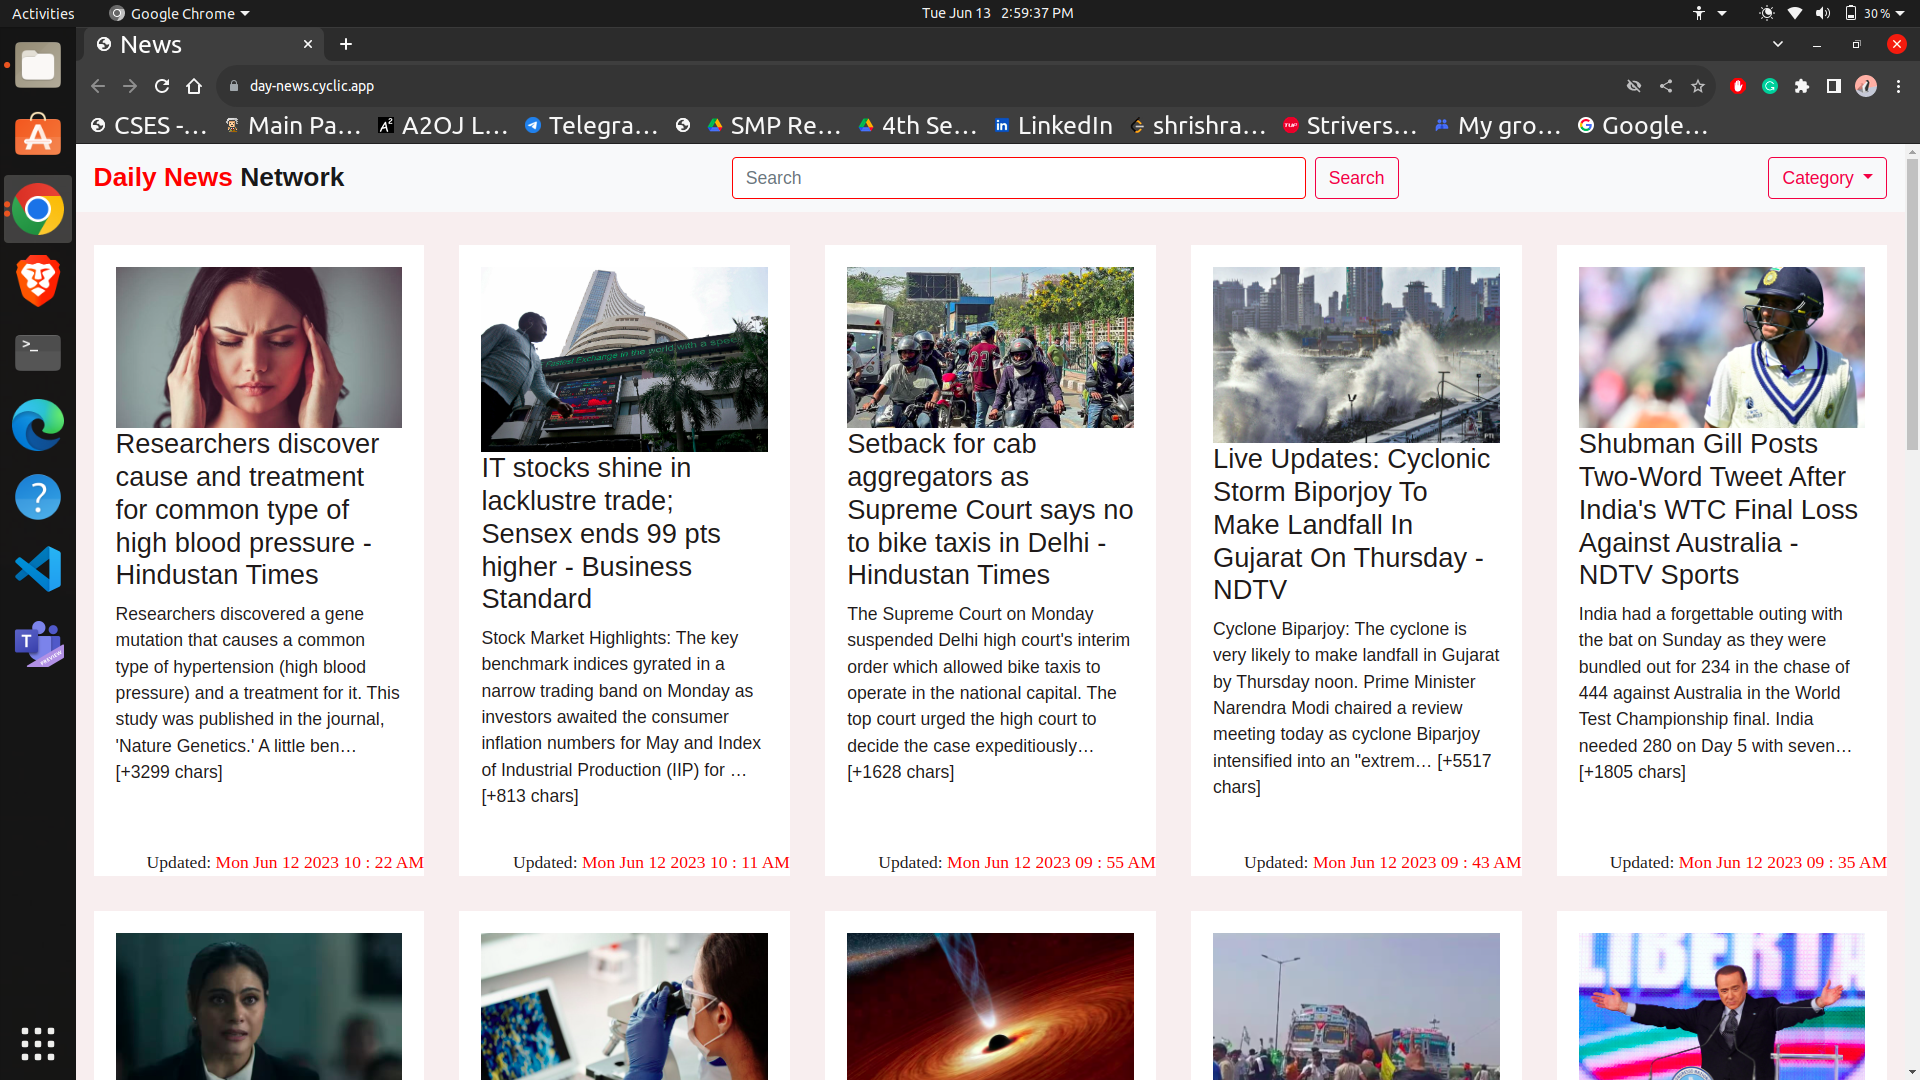Open the accessibility menu in the top bar
This screenshot has height=1080, width=1920.
(x=1709, y=13)
